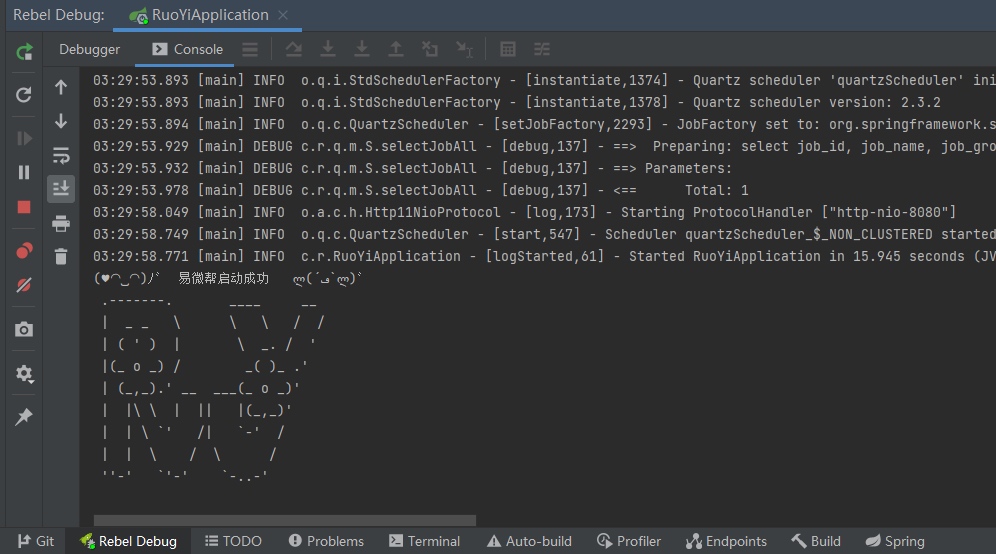
Task: Switch to the Debugger tab
Action: click(89, 50)
